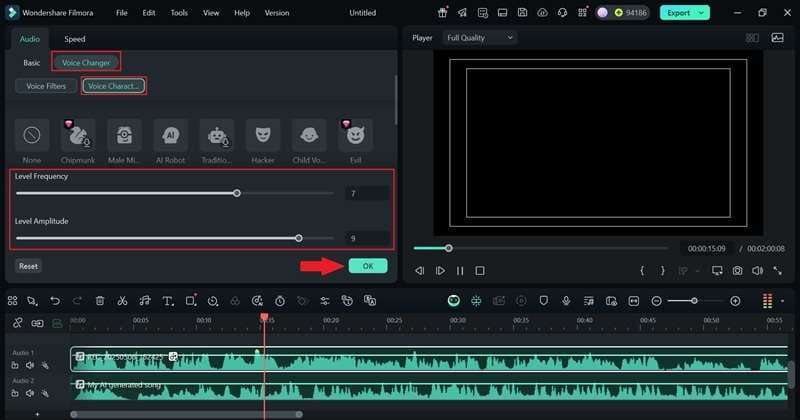Open fullscreen preview with expand arrows

(778, 271)
